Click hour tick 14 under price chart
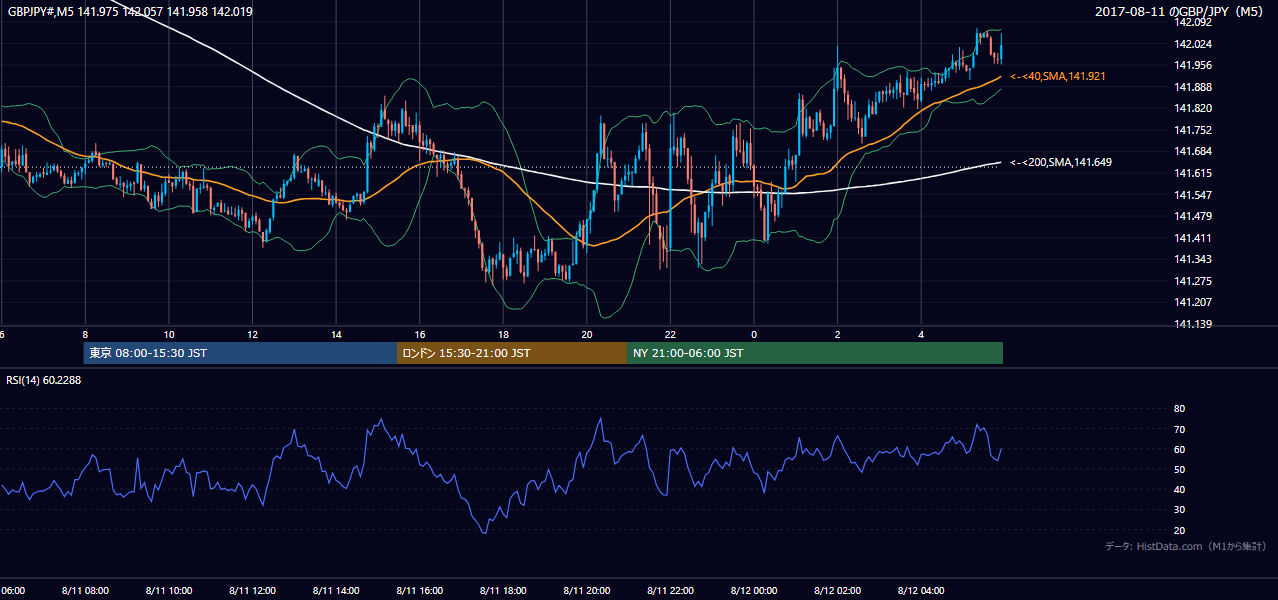 [x=336, y=335]
